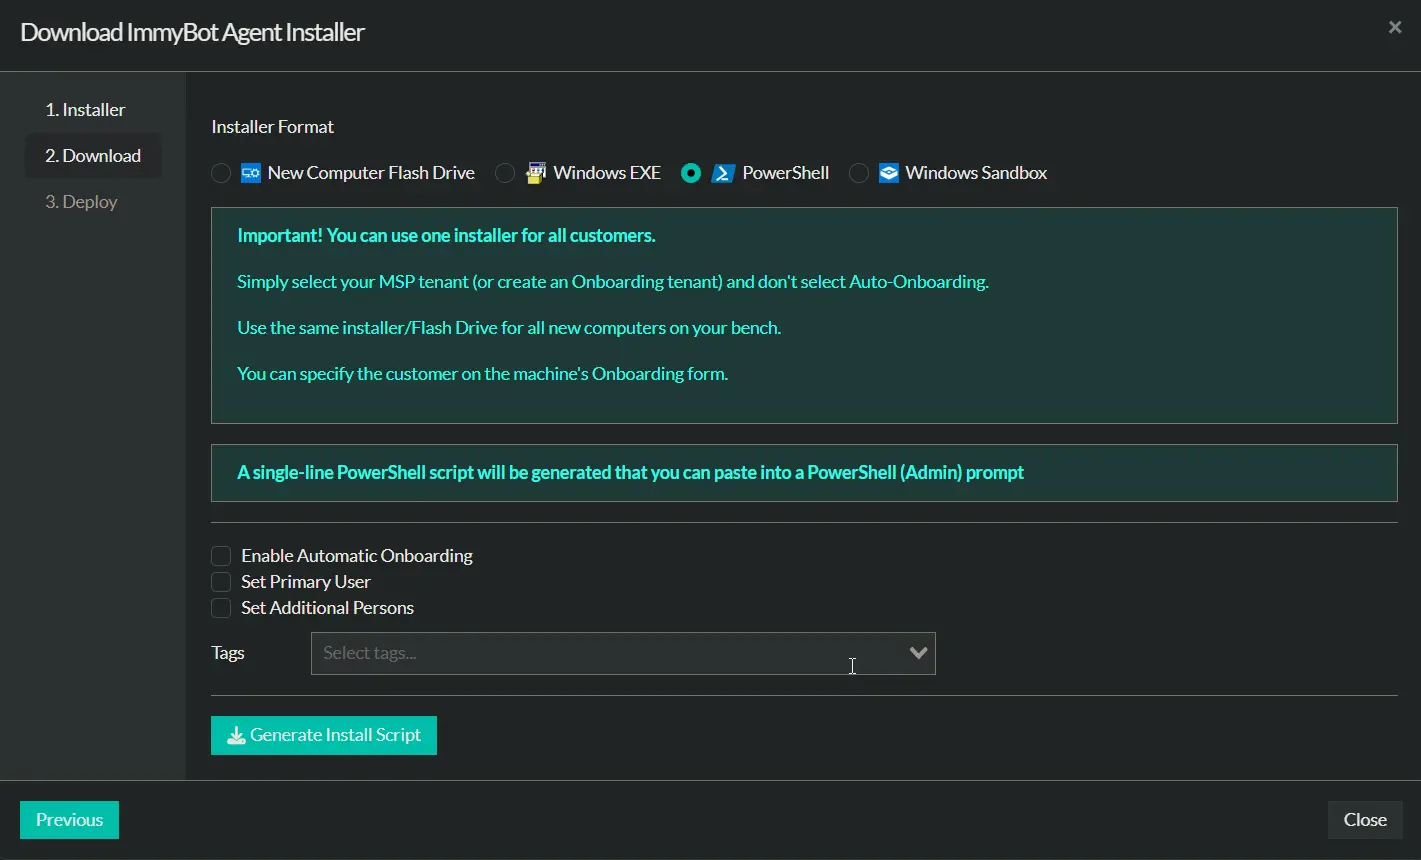1421x860 pixels.
Task: Select the Windows EXE radio button
Action: coord(505,173)
